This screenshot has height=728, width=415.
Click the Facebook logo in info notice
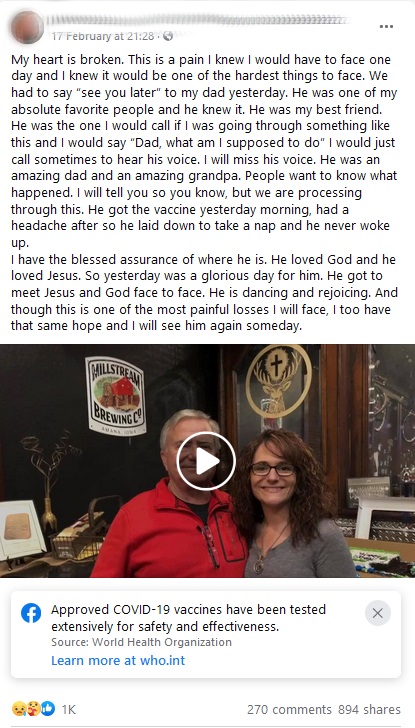coord(31,613)
